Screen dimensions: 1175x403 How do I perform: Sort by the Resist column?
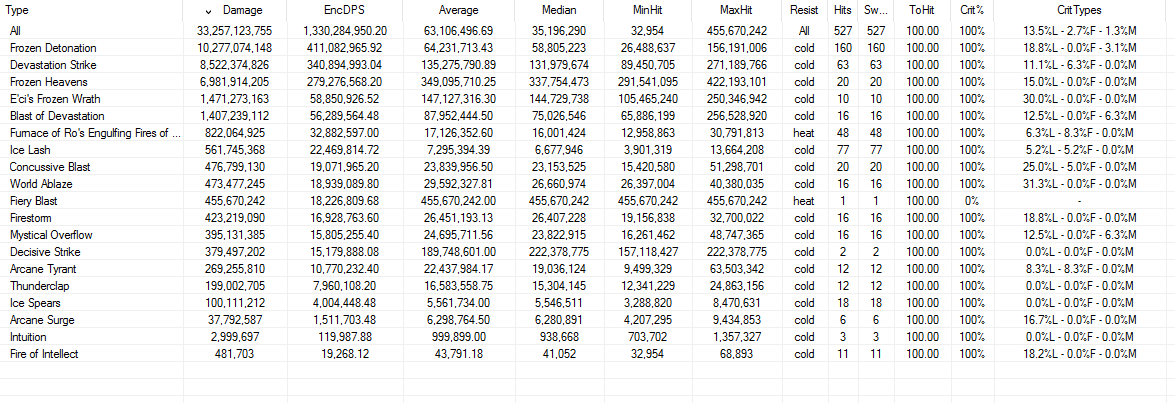pos(803,11)
